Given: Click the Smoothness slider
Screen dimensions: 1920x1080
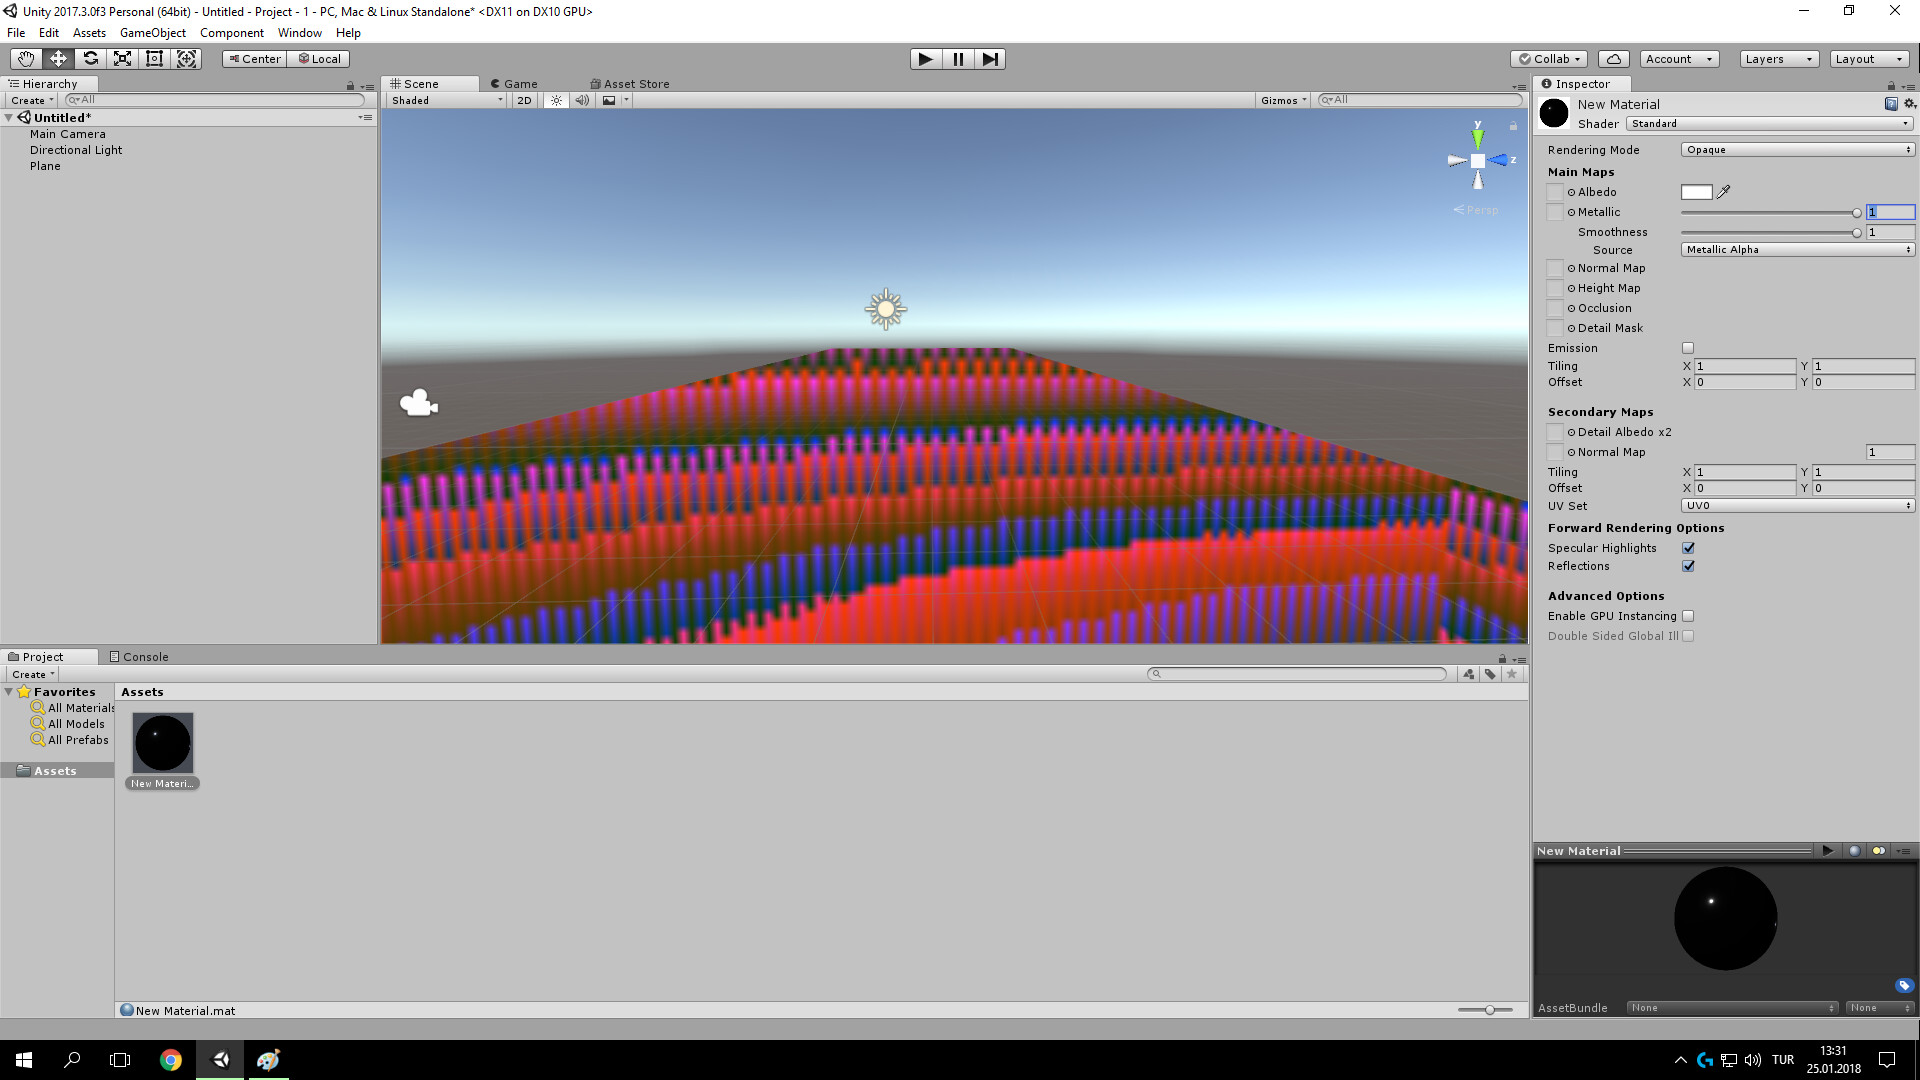Looking at the screenshot, I should (x=1770, y=232).
